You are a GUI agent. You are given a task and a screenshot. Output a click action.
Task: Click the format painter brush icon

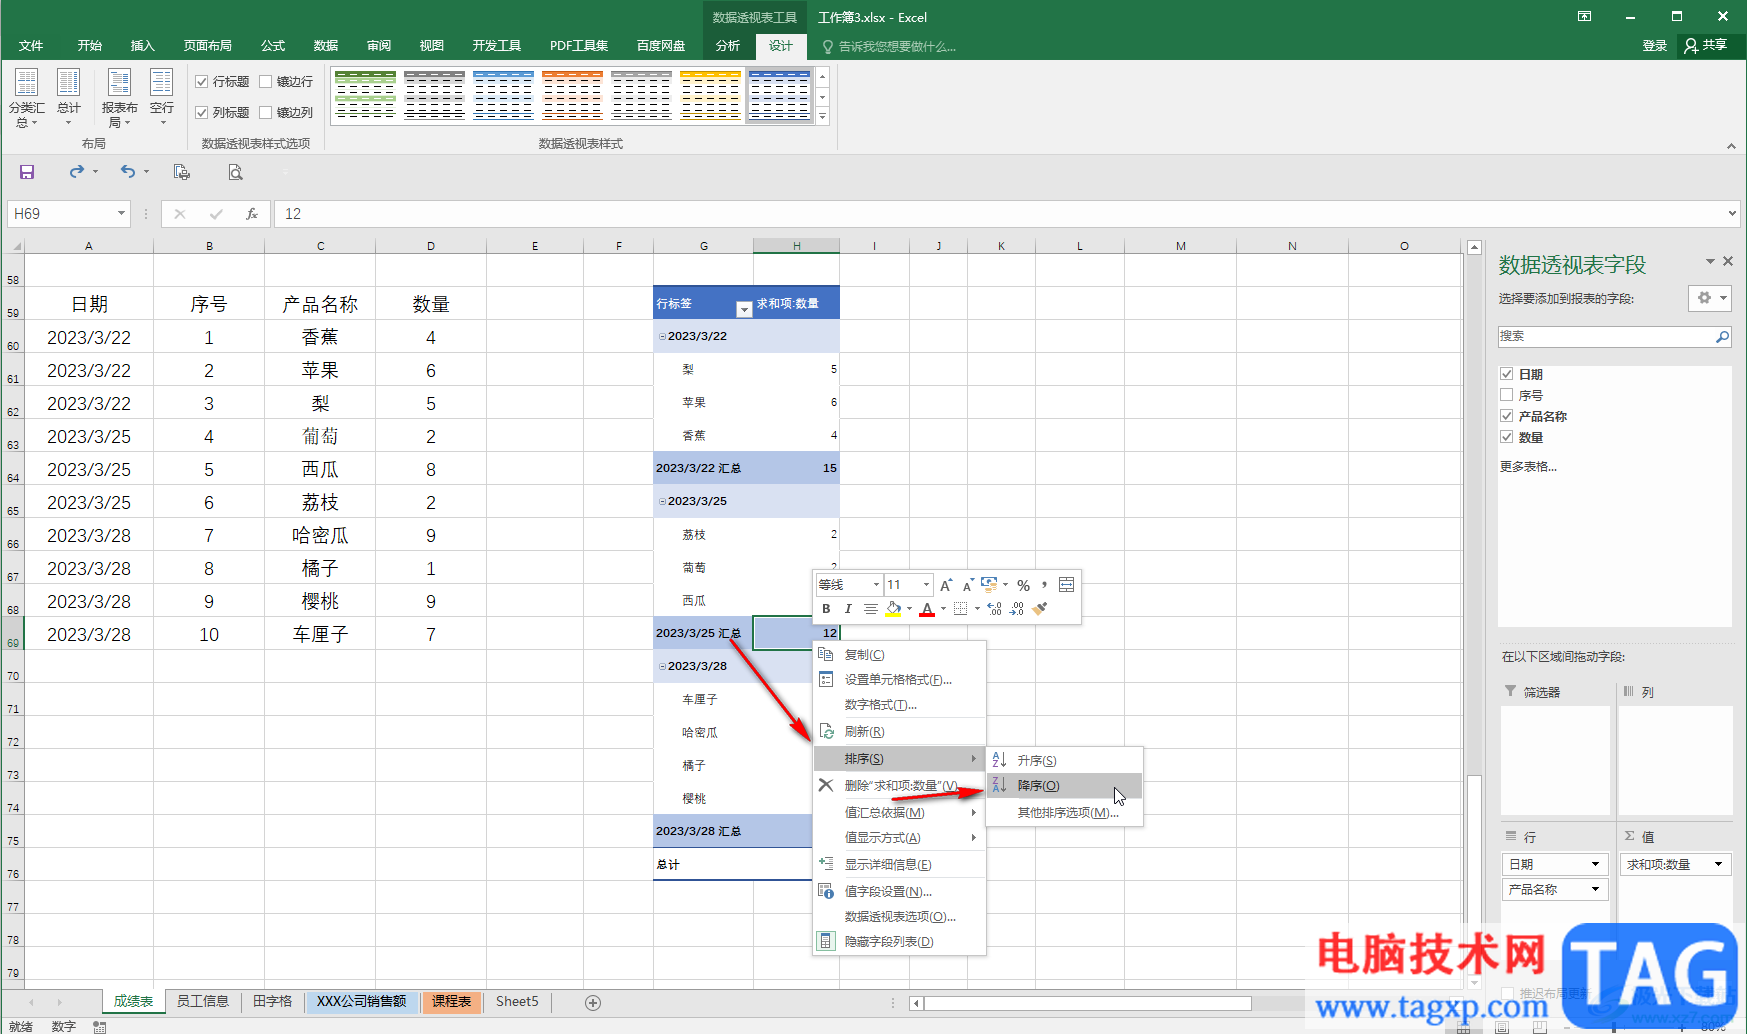(1040, 609)
